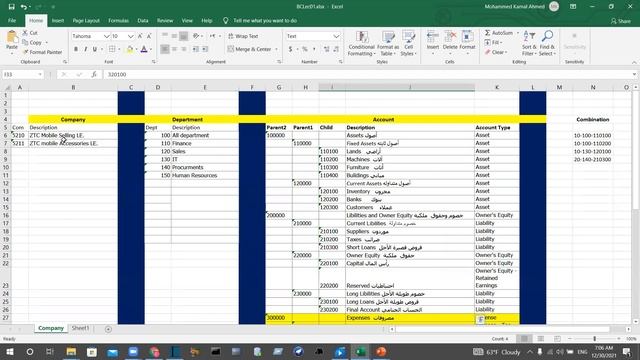Viewport: 640px width, 360px height.
Task: Switch to the Data tab
Action: coord(143,20)
